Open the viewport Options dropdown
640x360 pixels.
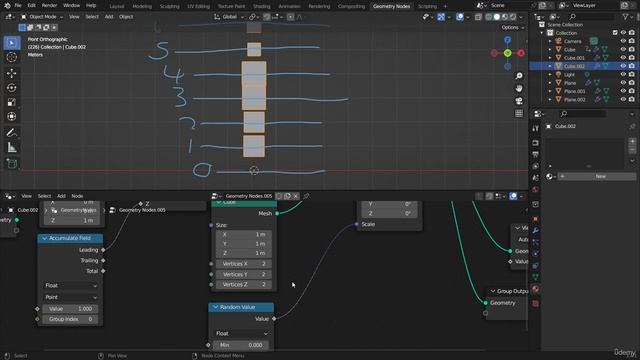pos(512,27)
